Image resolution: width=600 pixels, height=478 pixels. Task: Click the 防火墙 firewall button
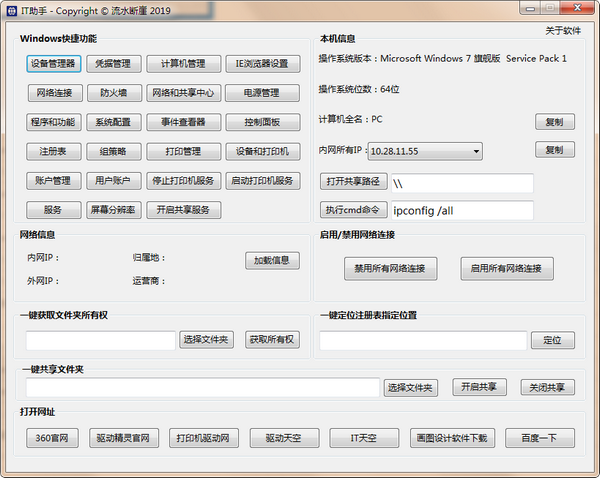pos(113,94)
